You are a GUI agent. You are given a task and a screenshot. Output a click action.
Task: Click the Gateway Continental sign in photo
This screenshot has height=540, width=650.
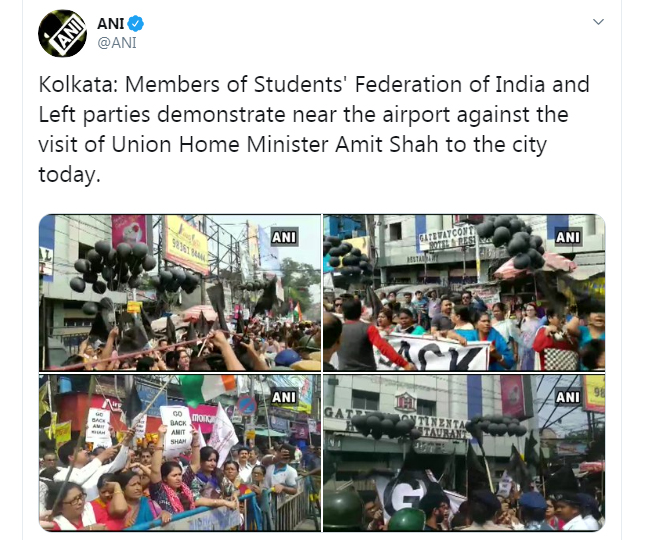447,239
